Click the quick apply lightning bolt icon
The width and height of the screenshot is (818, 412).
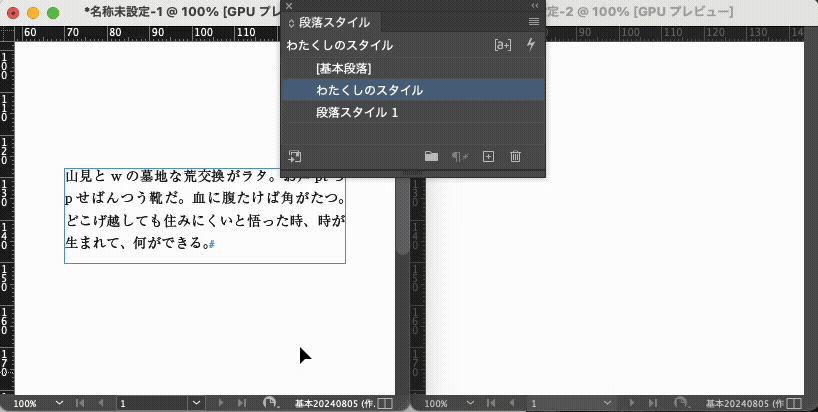pyautogui.click(x=530, y=45)
